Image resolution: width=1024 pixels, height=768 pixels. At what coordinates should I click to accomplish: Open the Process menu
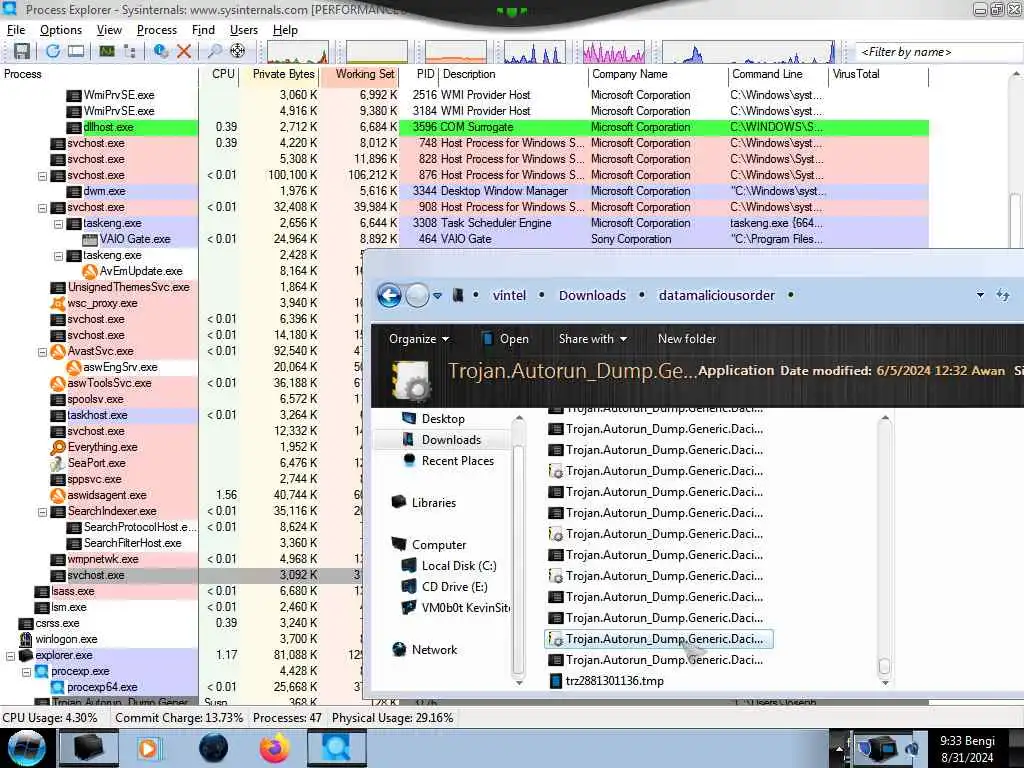[x=157, y=30]
